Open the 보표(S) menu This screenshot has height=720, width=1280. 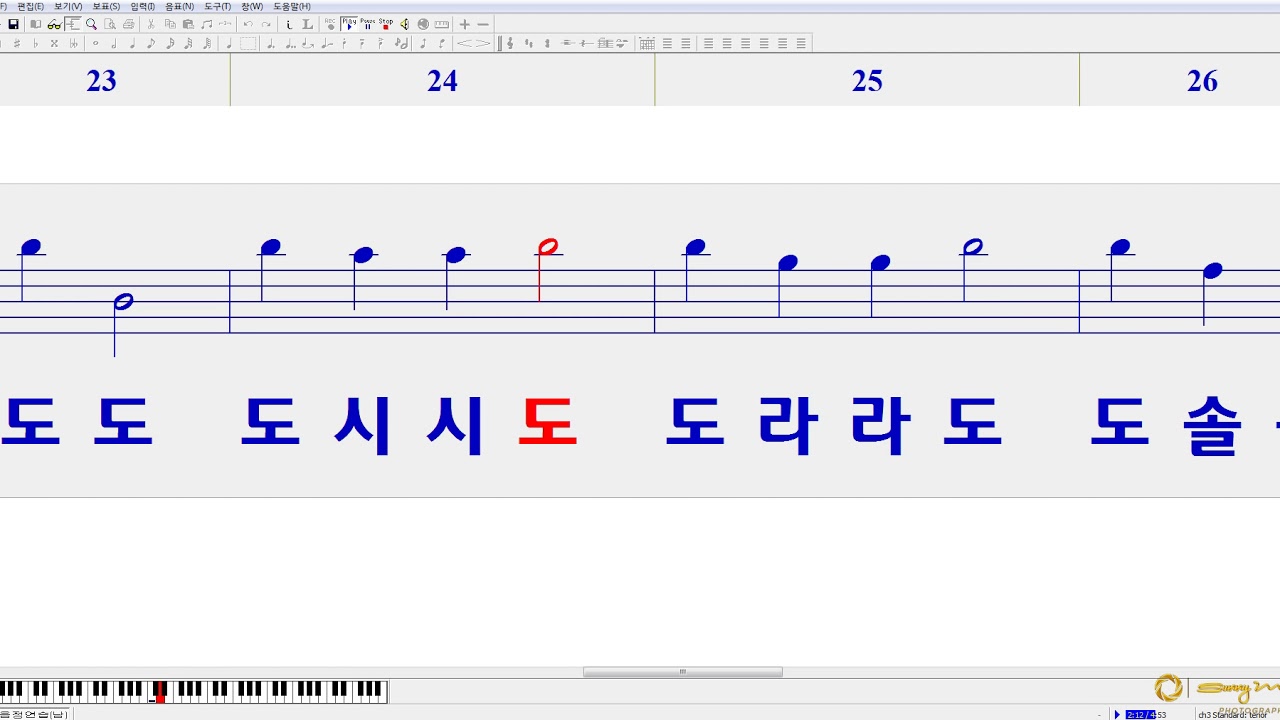pos(106,6)
